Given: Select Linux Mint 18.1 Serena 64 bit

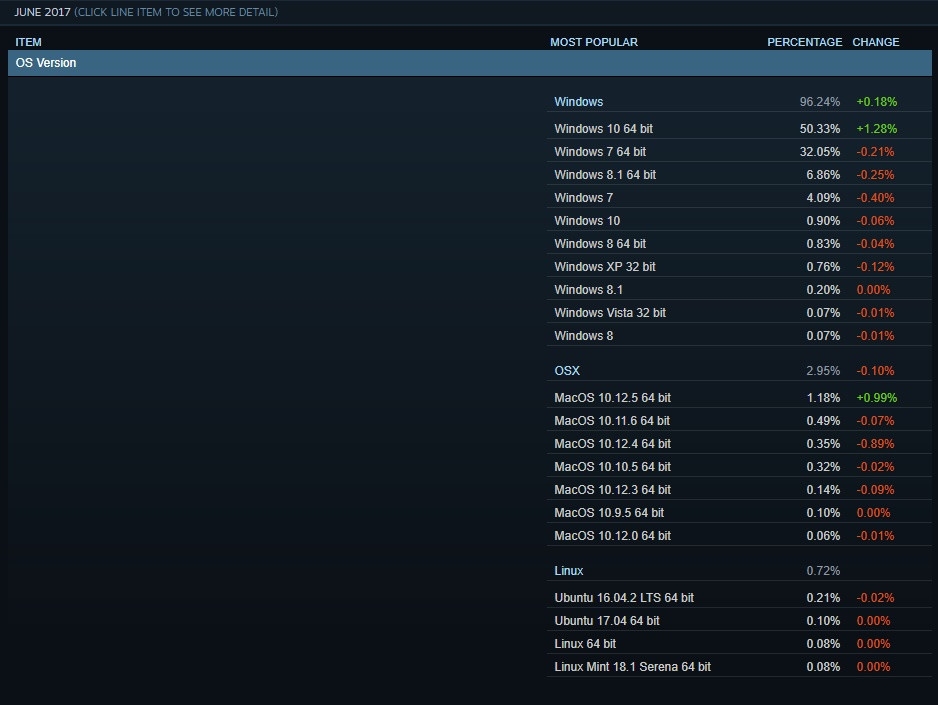Looking at the screenshot, I should [x=739, y=667].
